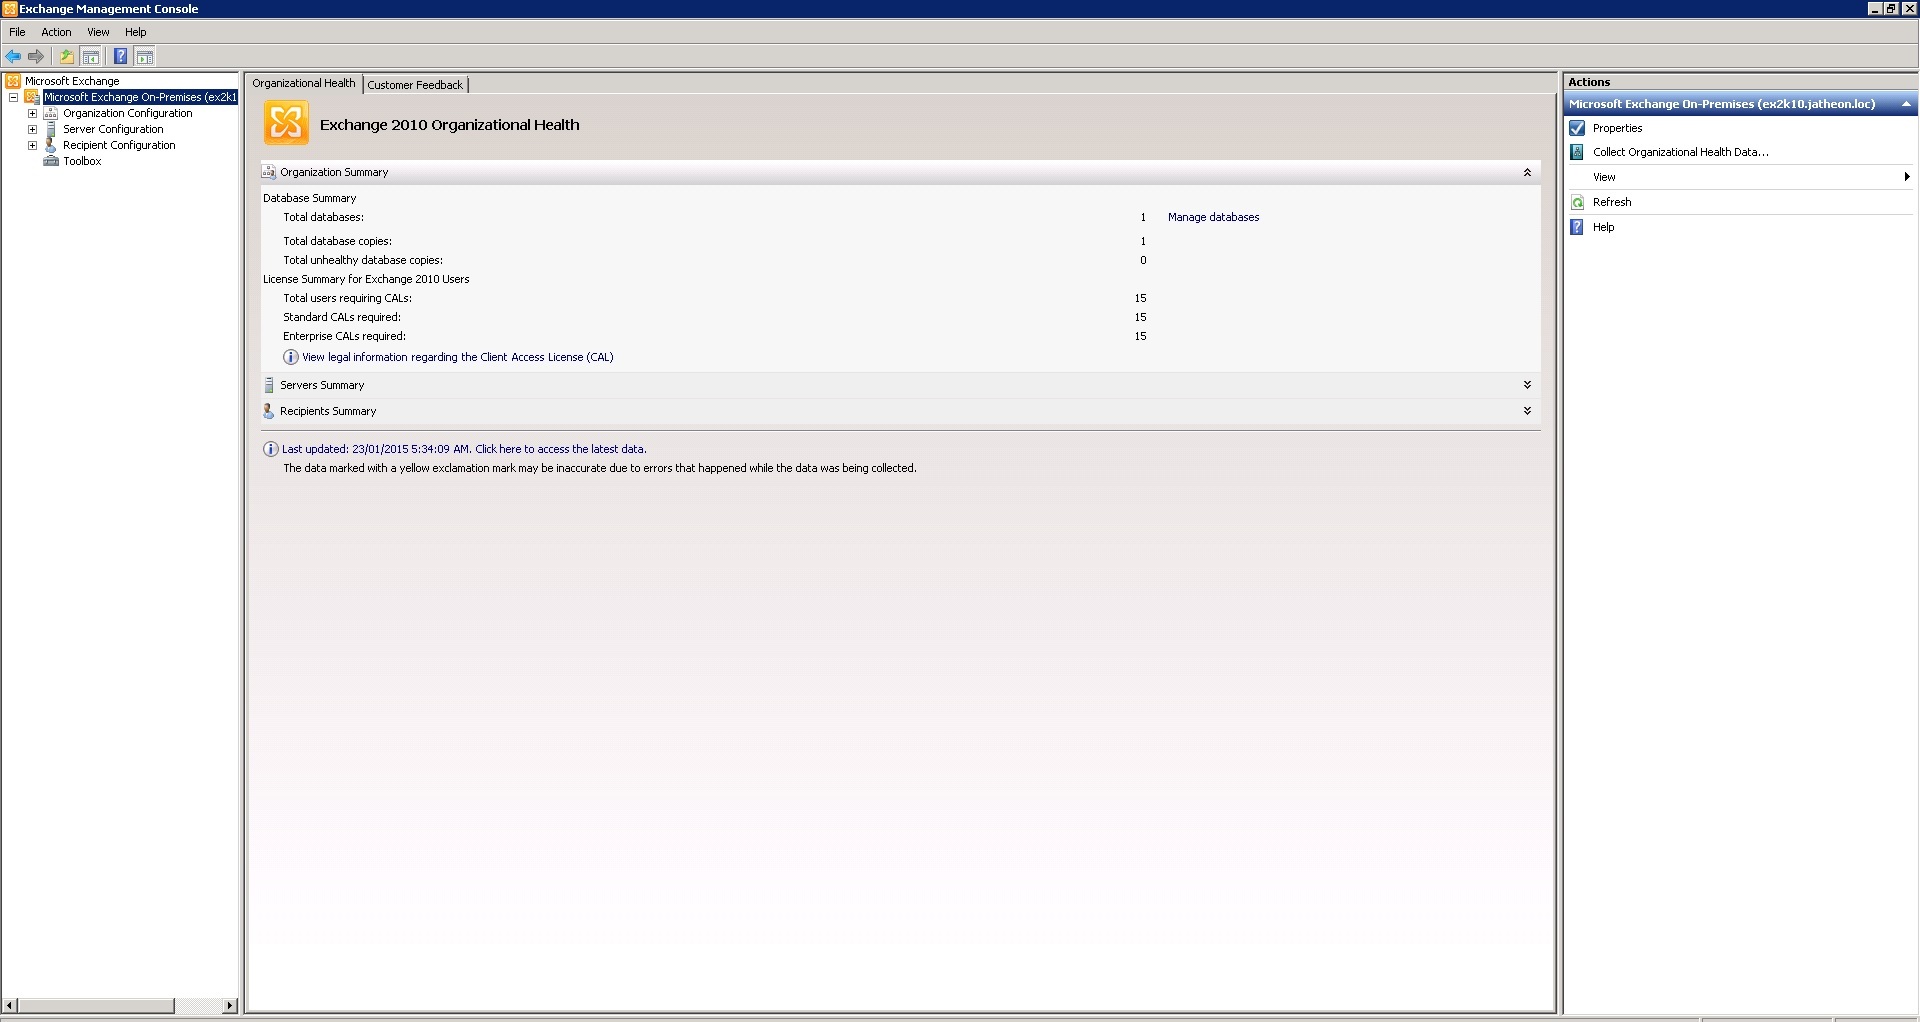The width and height of the screenshot is (1920, 1022).
Task: Click the License Summary for Exchange 2010 Users text
Action: 366,279
